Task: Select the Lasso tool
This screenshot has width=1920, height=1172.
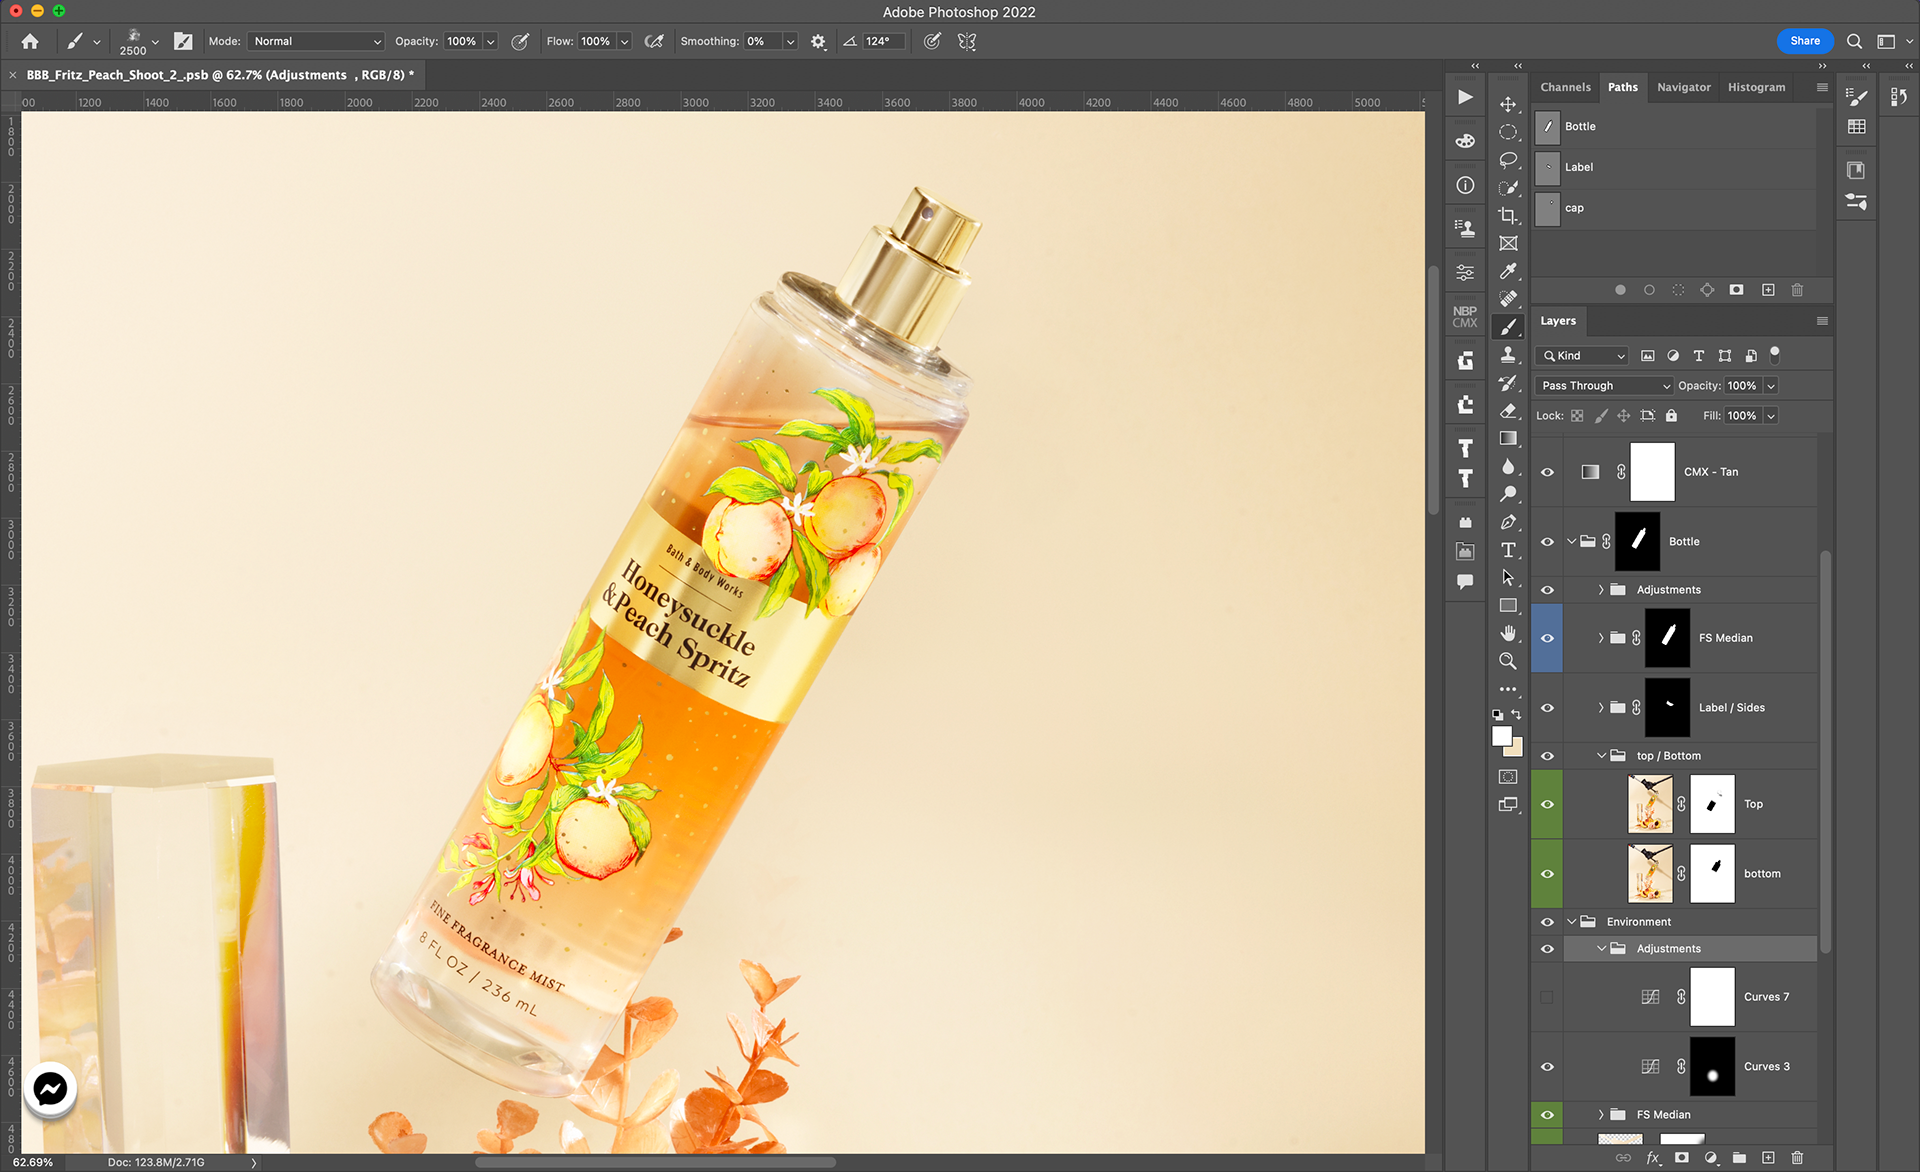Action: [1508, 160]
